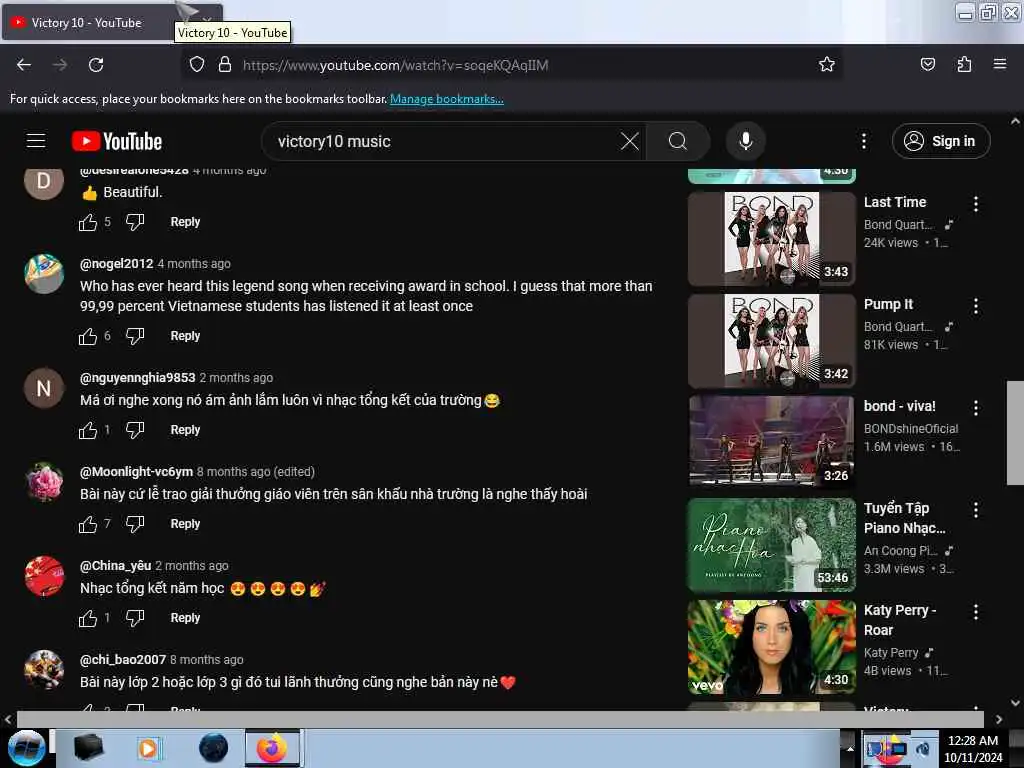Image resolution: width=1024 pixels, height=768 pixels.
Task: Reply to the @nogel2012 comment
Action: pos(185,336)
